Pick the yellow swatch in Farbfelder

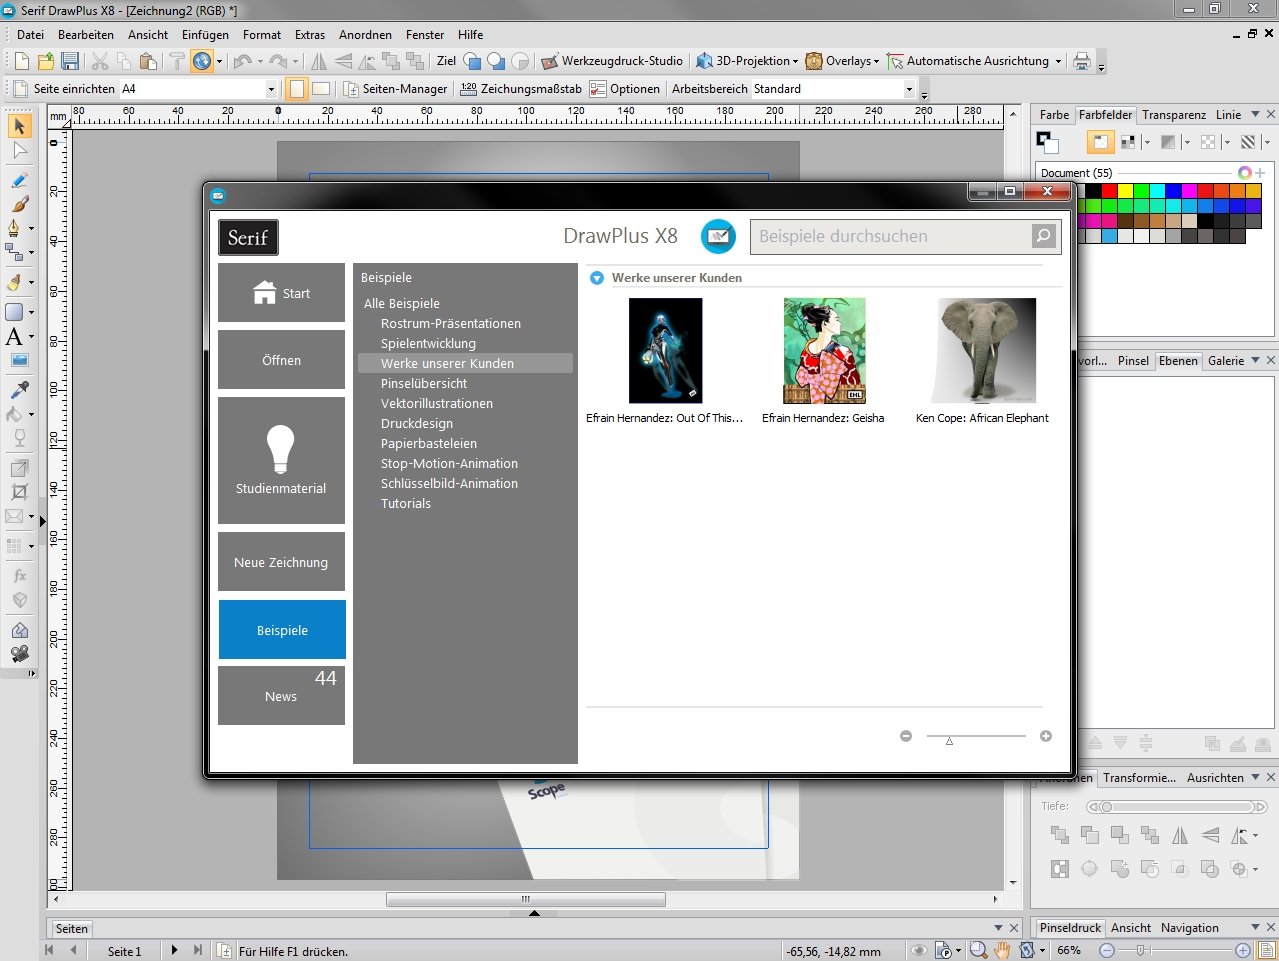coord(1125,190)
